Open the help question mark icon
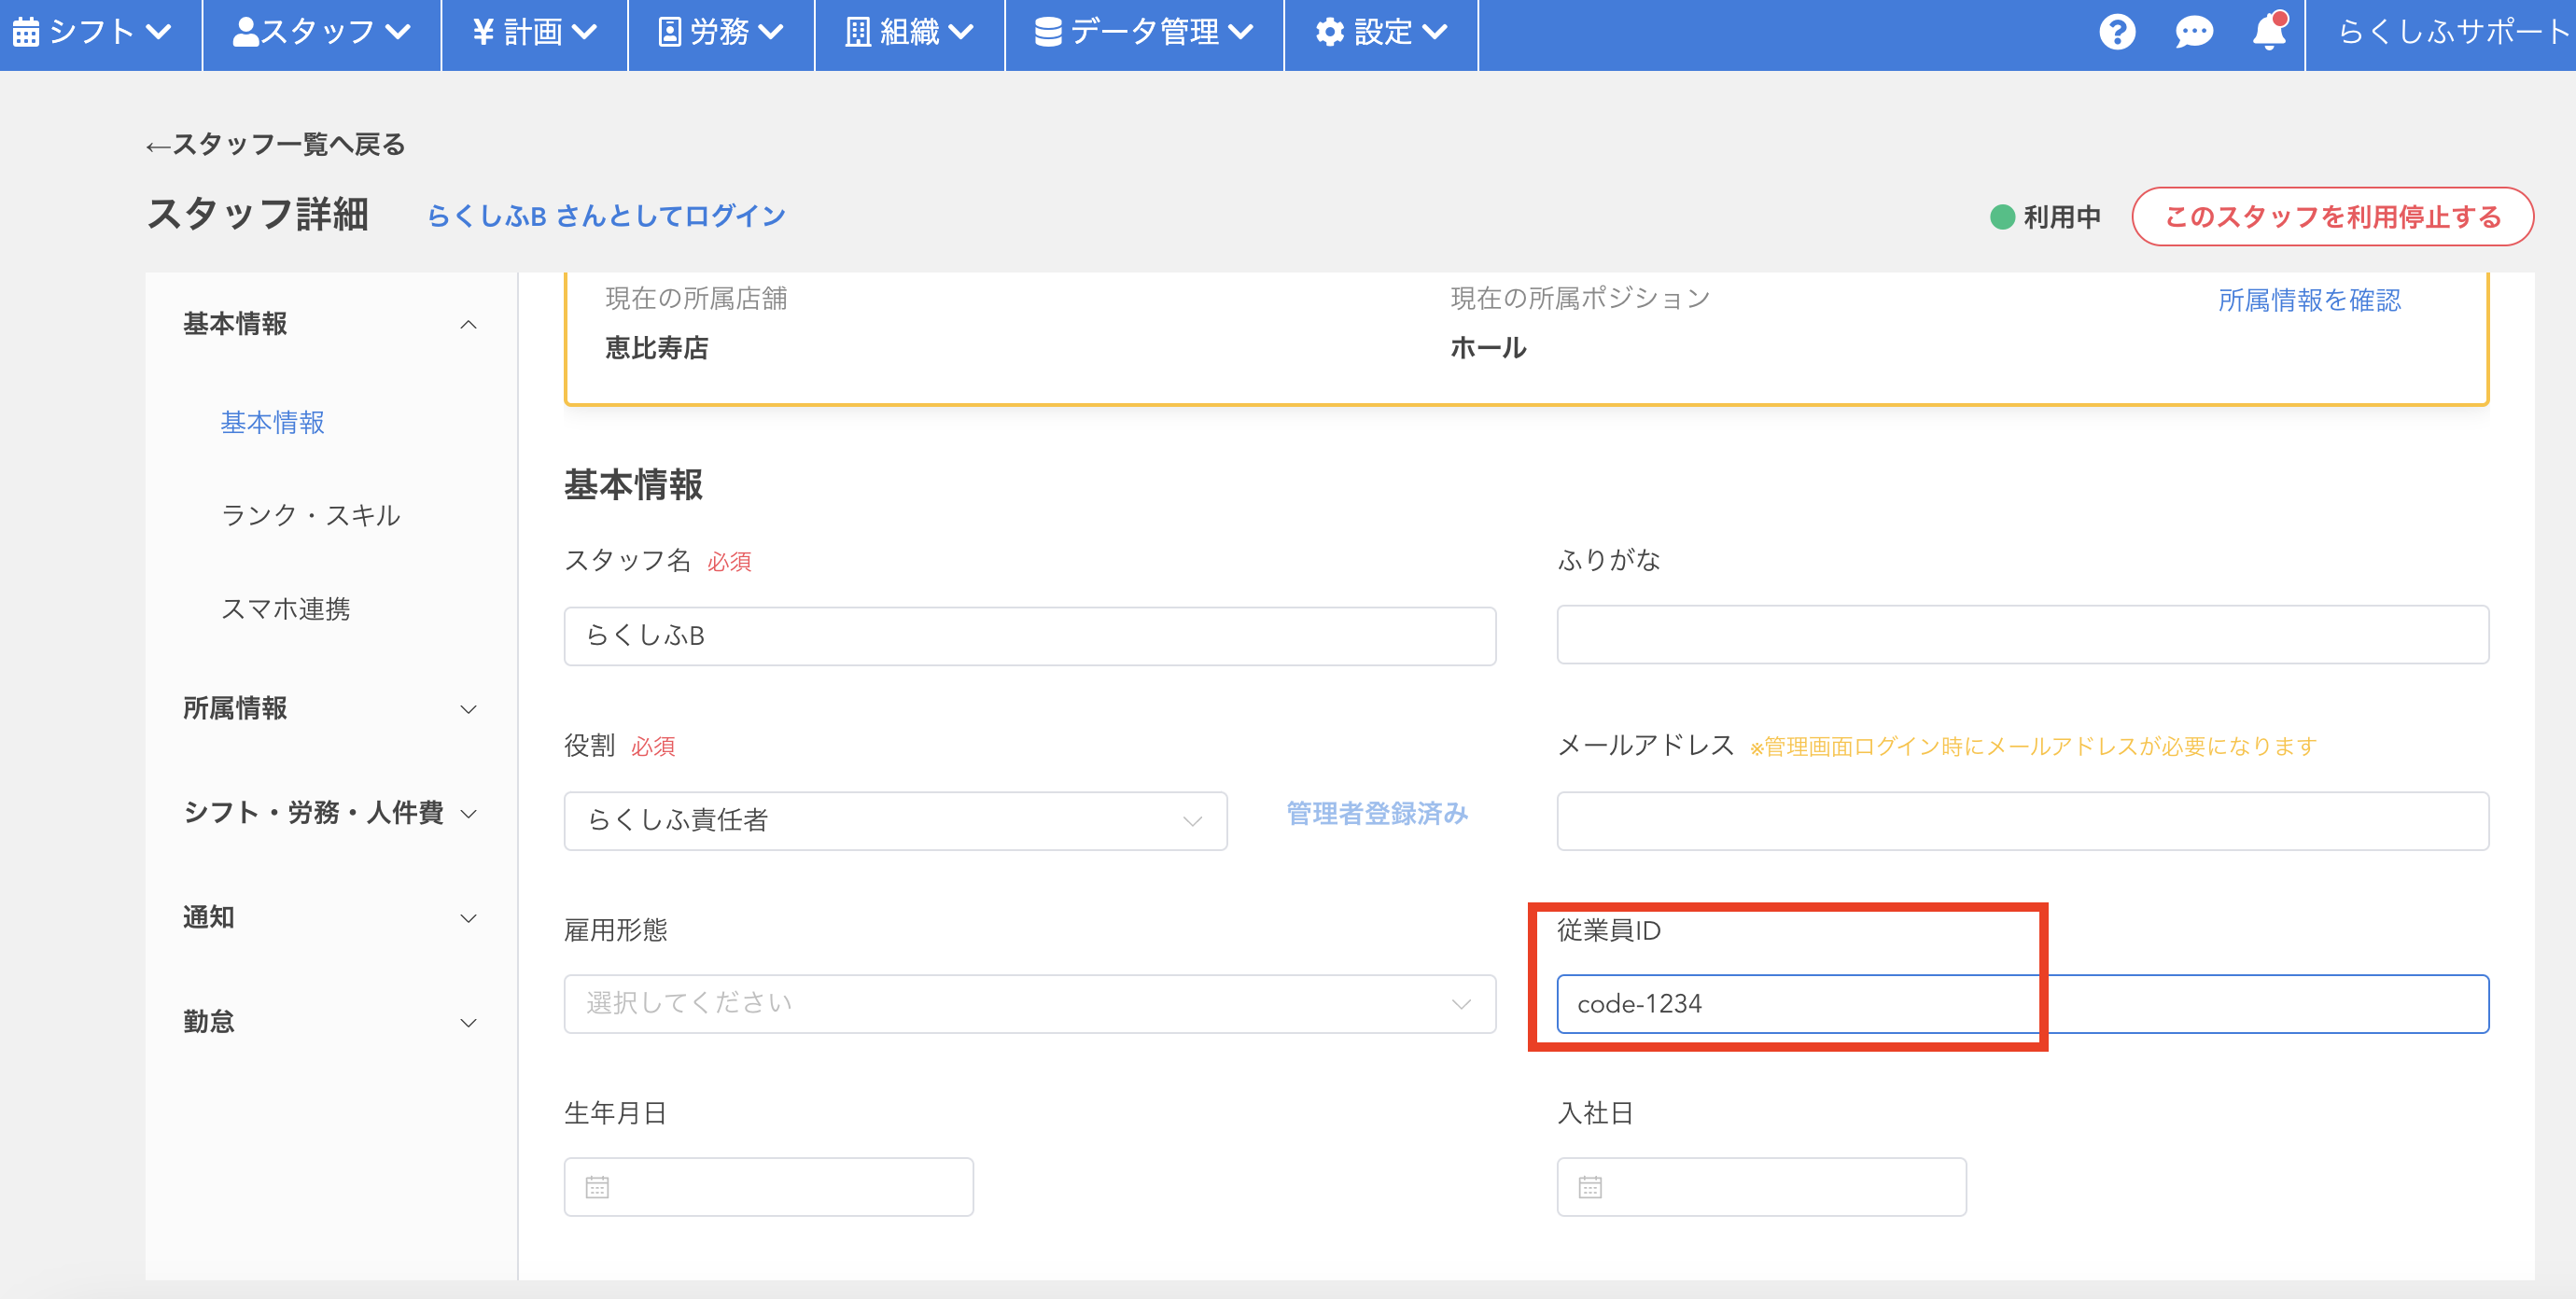 point(2117,32)
